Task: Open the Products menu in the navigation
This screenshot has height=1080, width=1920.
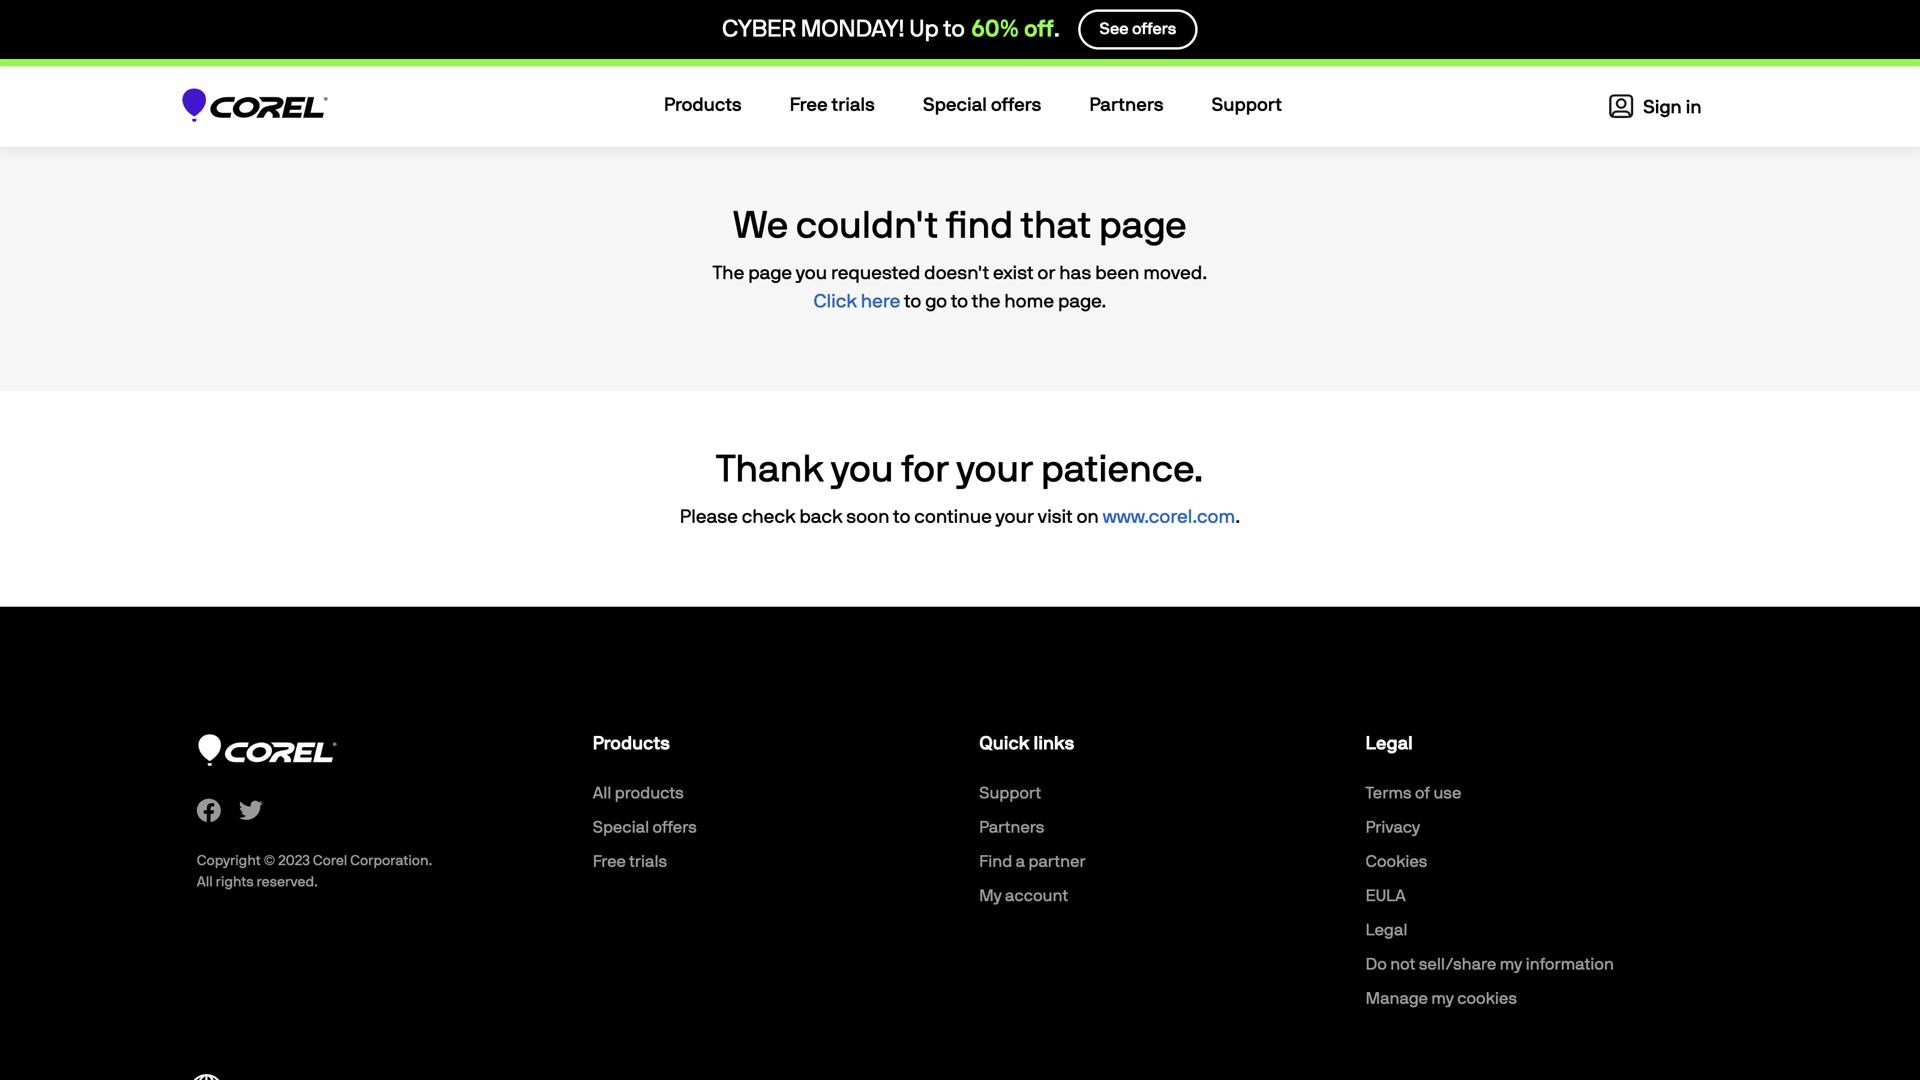Action: (702, 105)
